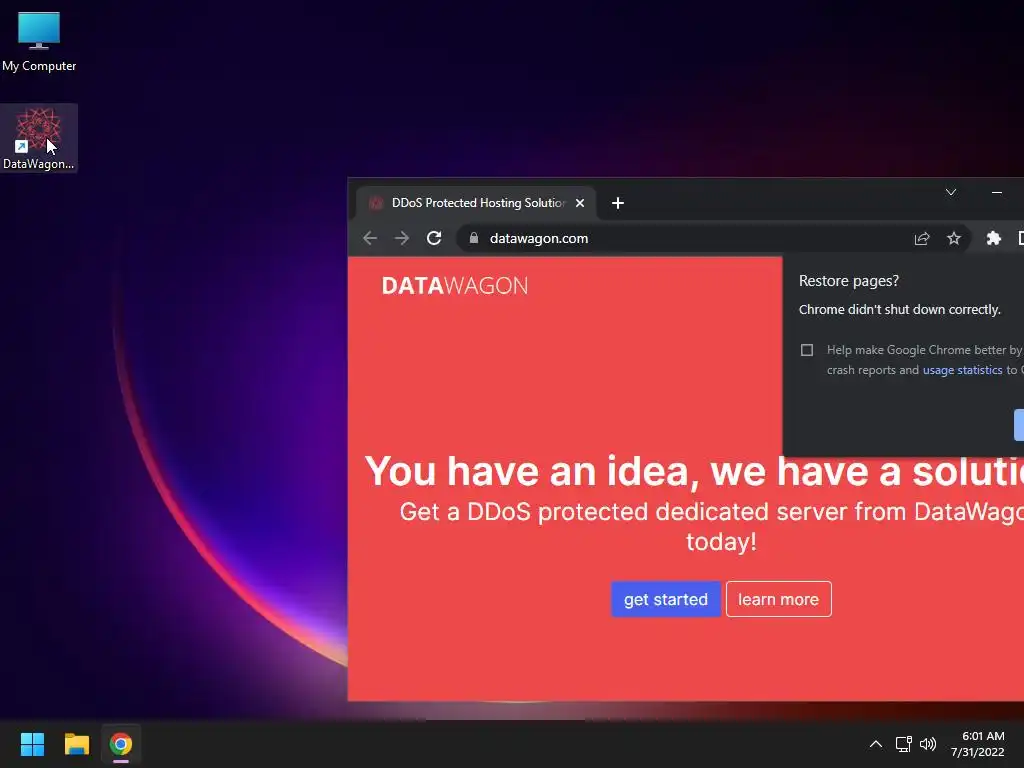Share this page using the share icon
The height and width of the screenshot is (768, 1024).
point(921,238)
